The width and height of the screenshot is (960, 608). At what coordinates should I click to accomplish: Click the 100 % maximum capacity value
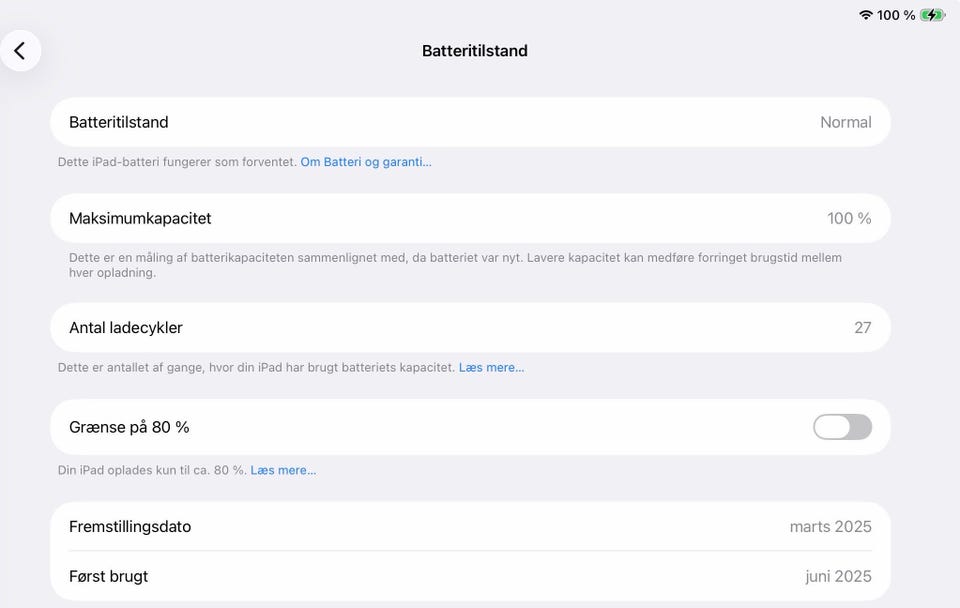coord(849,218)
